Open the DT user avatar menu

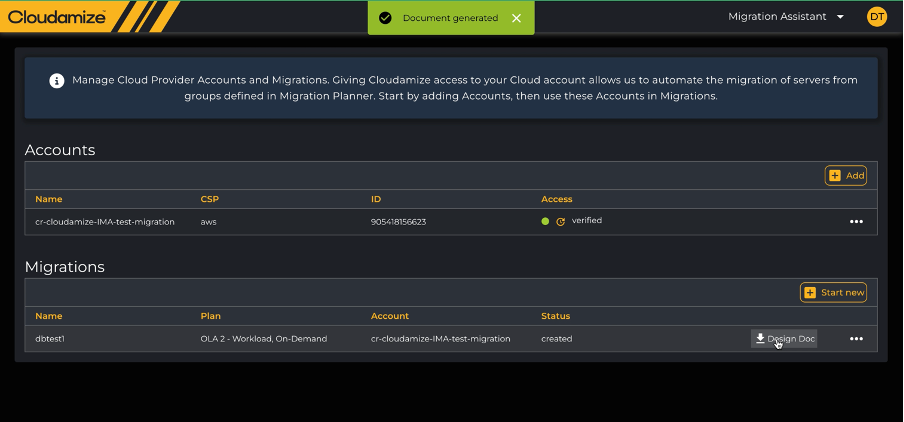tap(876, 17)
